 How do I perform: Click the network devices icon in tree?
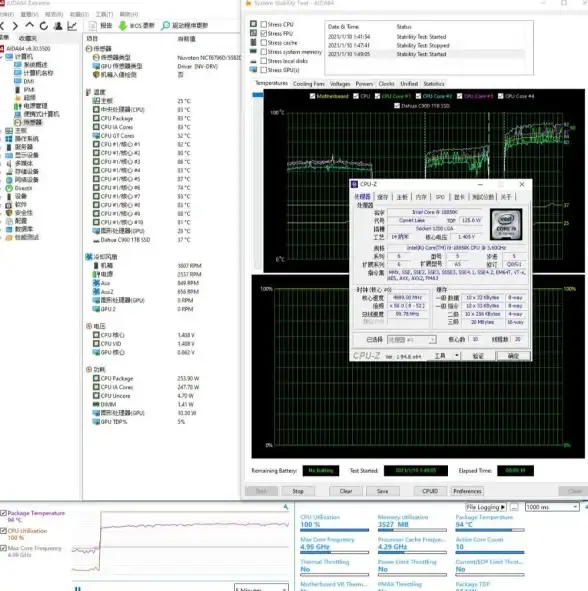(9, 180)
